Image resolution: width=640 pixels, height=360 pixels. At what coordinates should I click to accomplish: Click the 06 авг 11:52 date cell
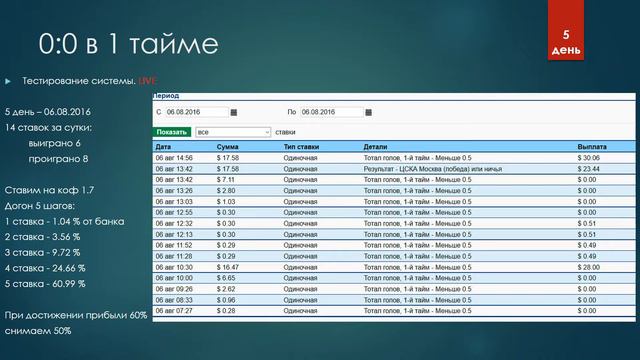pos(174,245)
